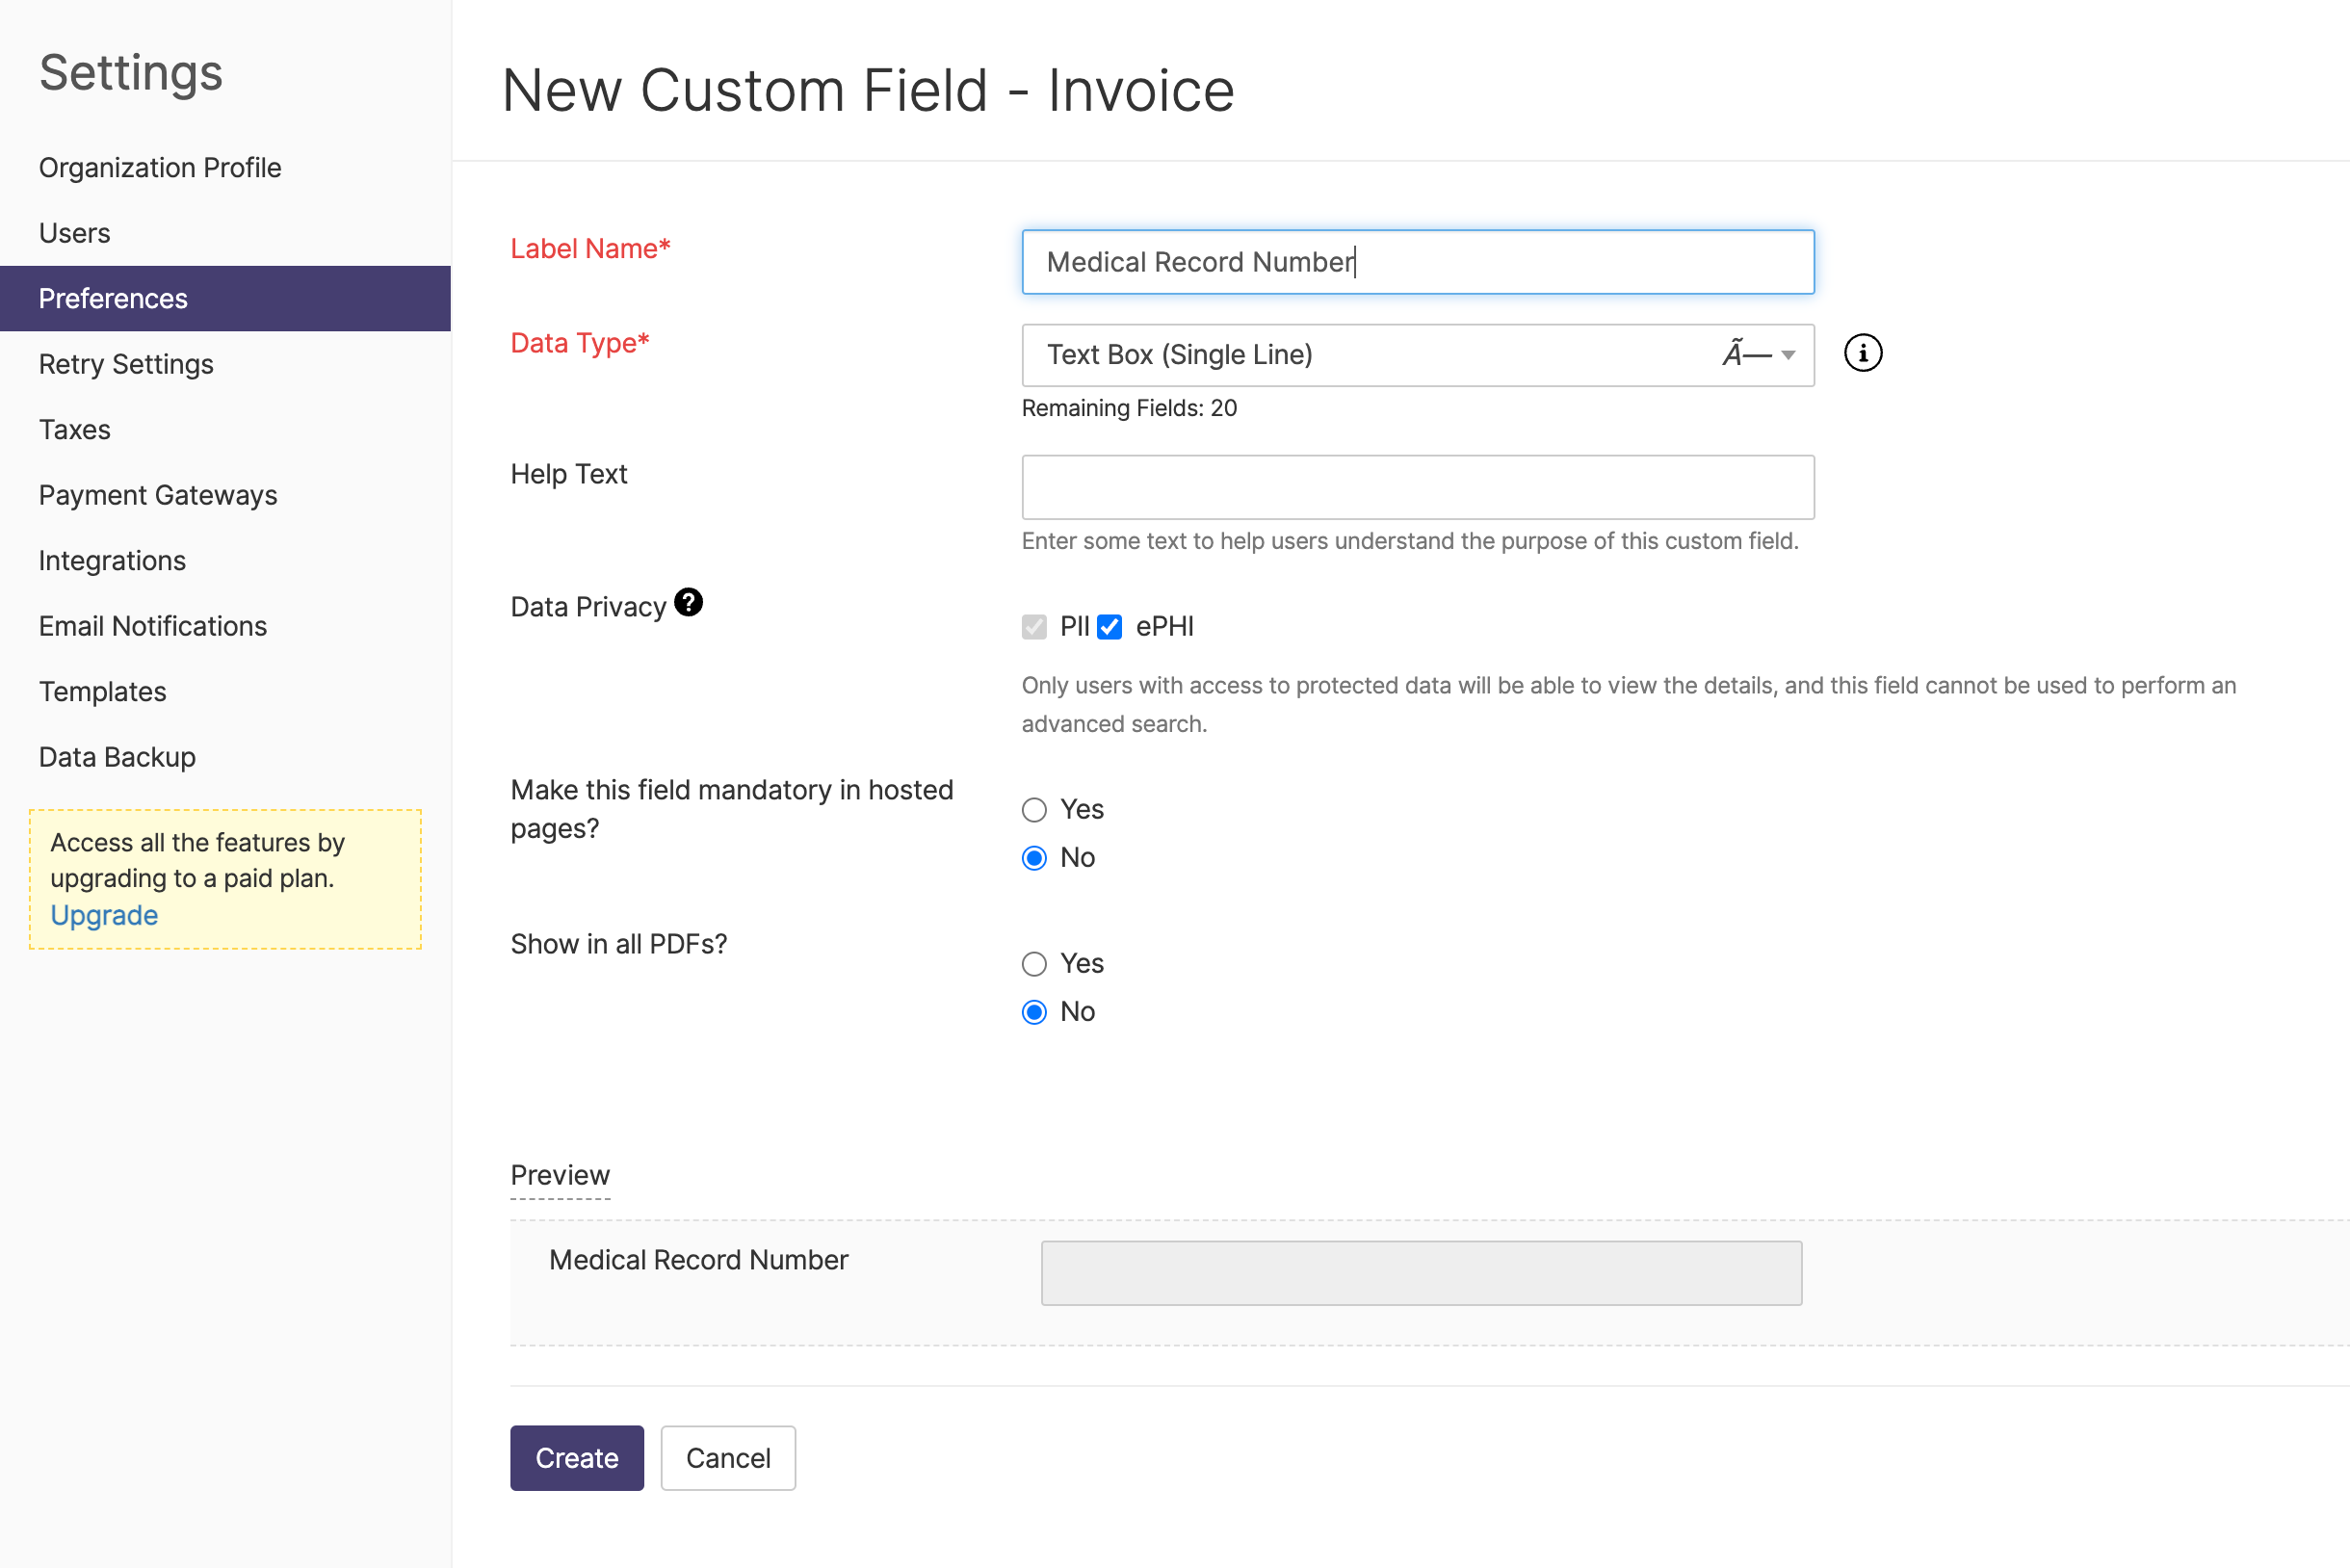Go to Organization Profile settings
Viewport: 2350px width, 1568px height.
[x=160, y=167]
